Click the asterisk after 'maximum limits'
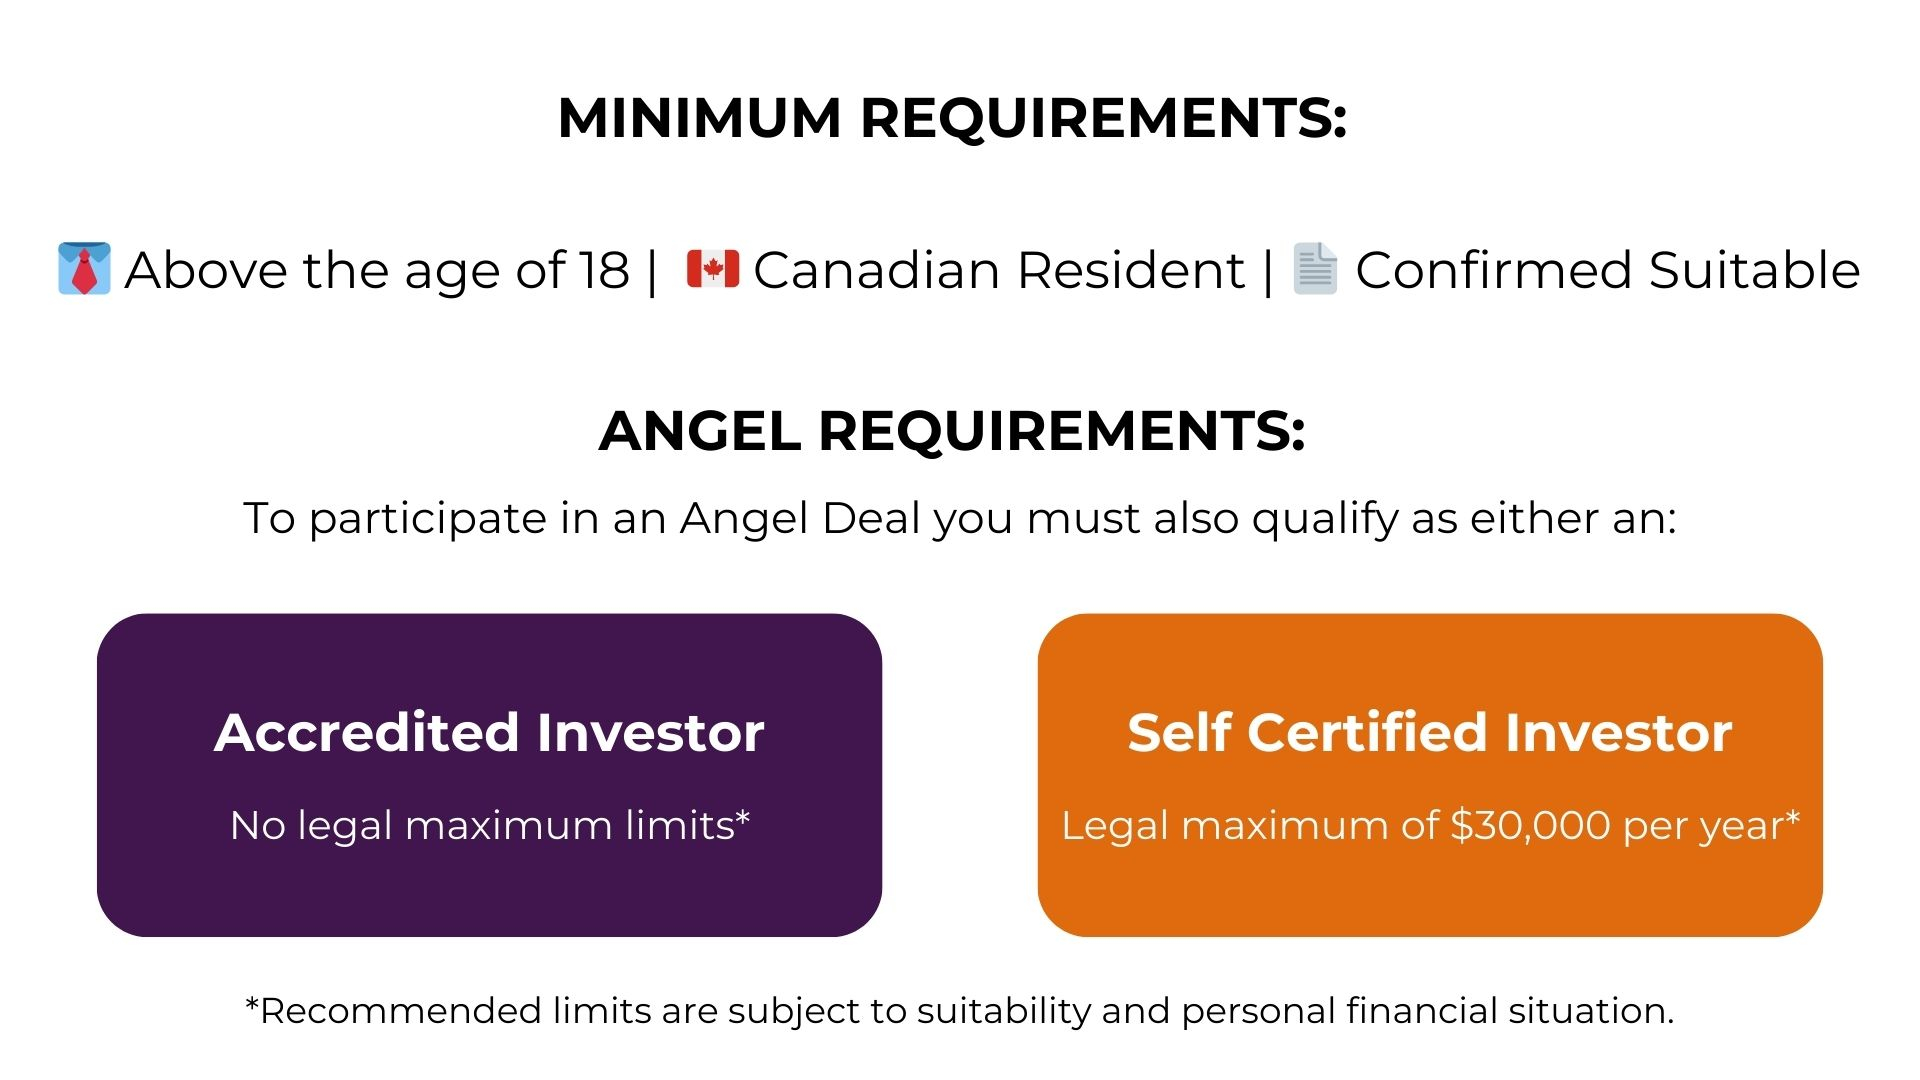The width and height of the screenshot is (1920, 1080). [x=743, y=817]
